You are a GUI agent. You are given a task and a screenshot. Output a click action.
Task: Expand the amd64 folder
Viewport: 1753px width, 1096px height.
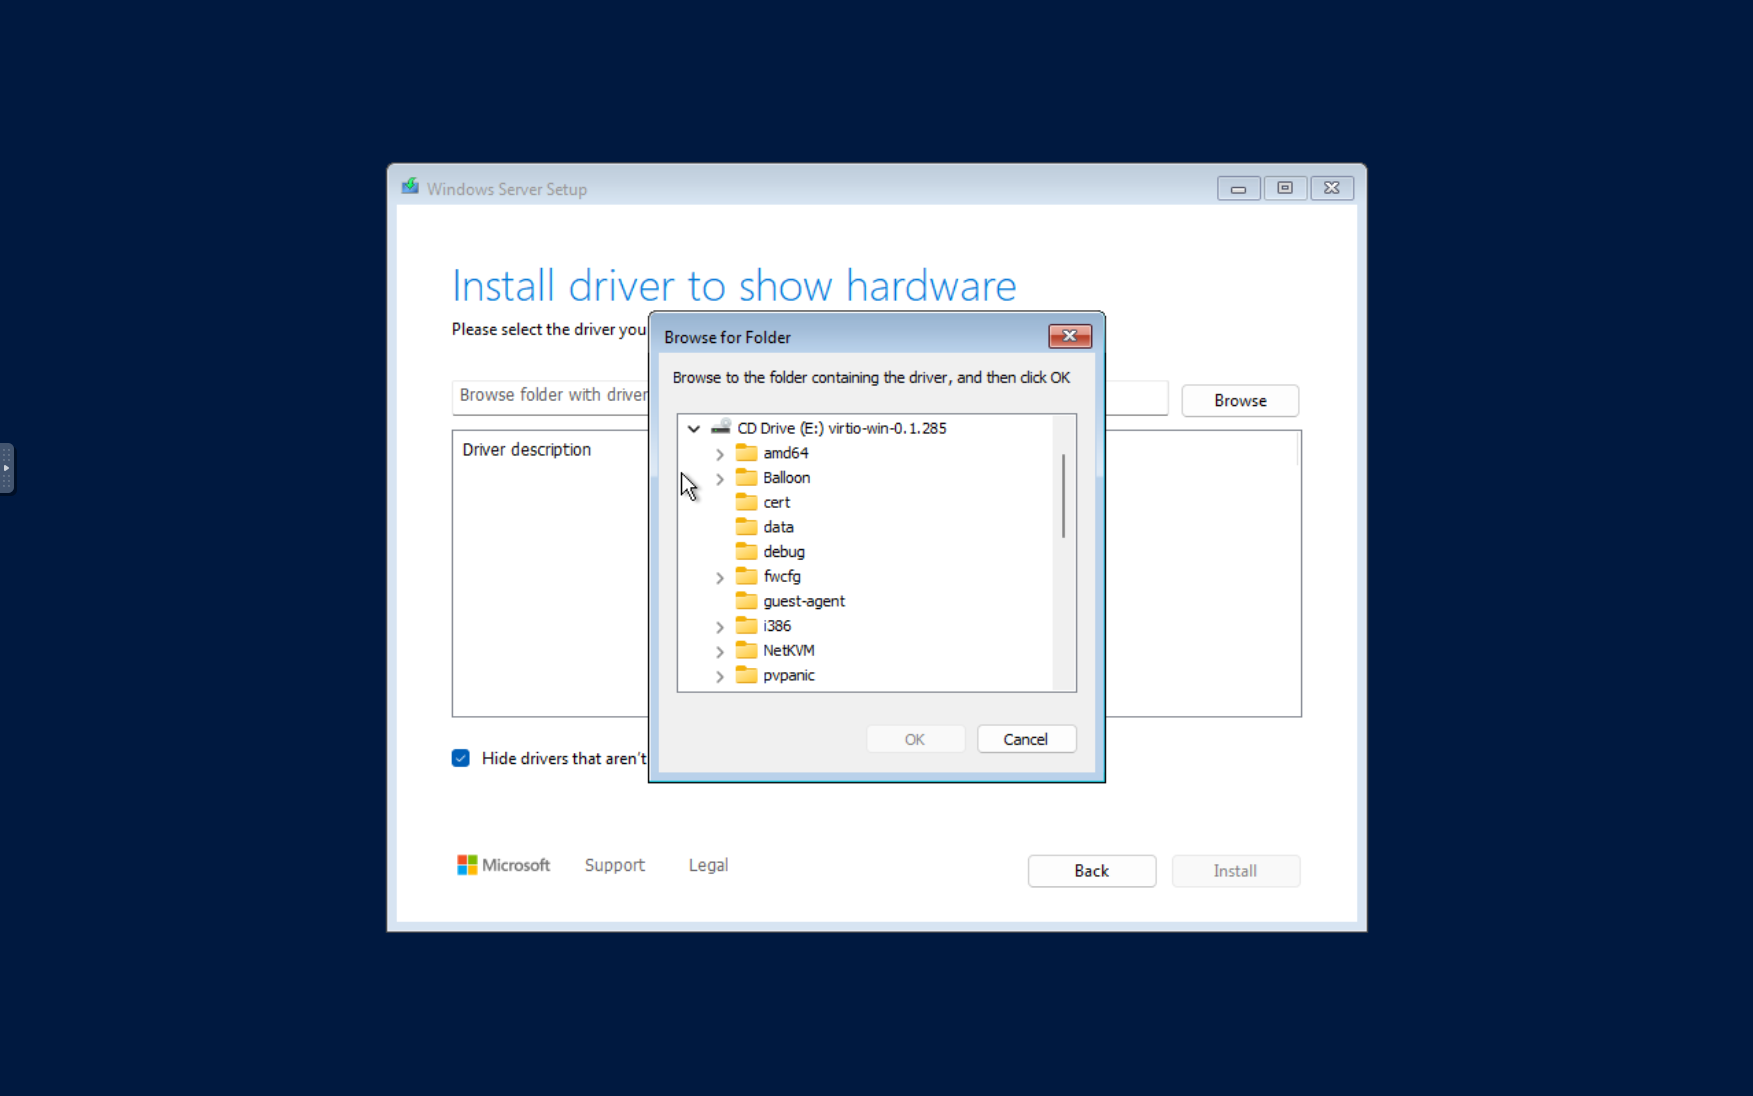coord(719,452)
